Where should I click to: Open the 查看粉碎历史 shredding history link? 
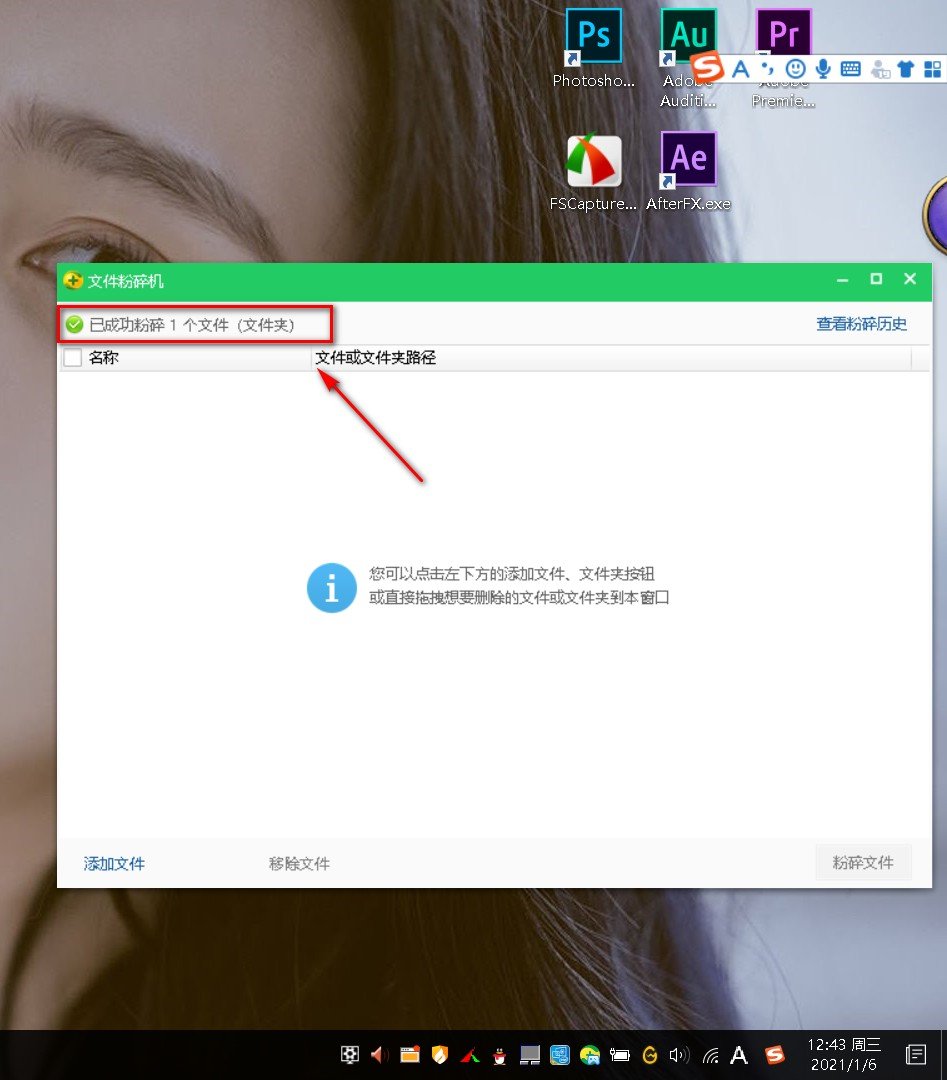(860, 324)
